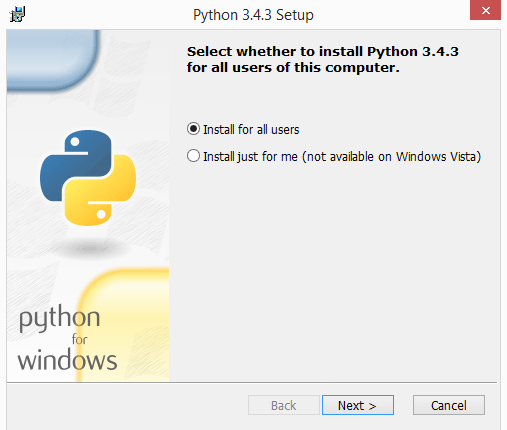Click the 'Python 3.4.3 Setup' title bar text
The height and width of the screenshot is (430, 507).
point(253,15)
